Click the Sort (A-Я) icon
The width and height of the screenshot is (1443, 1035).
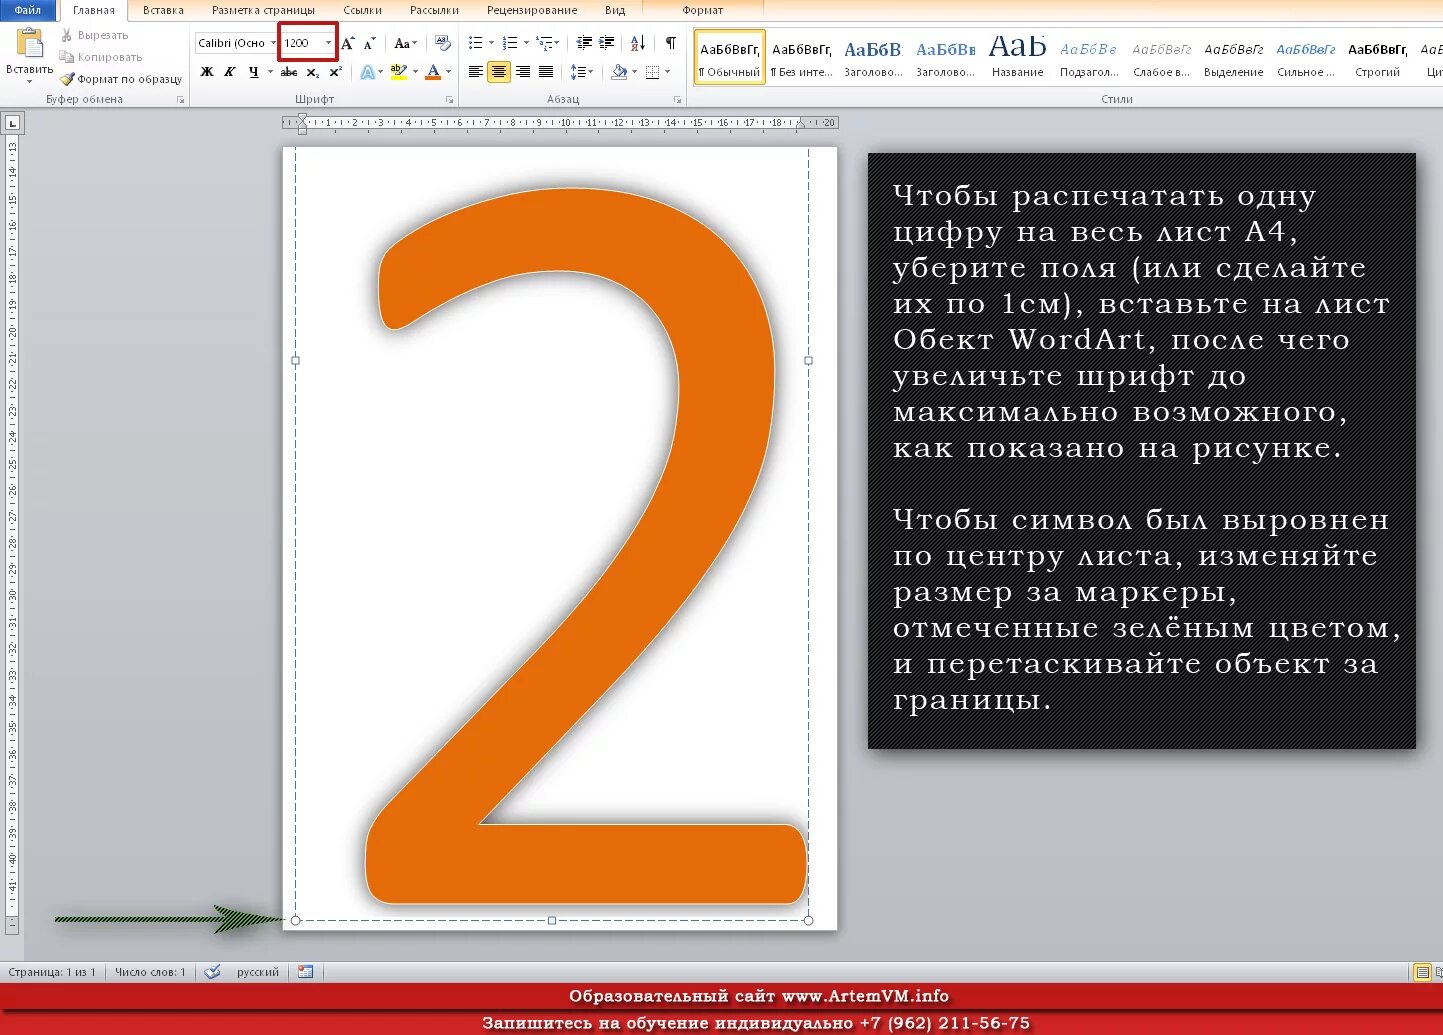point(637,43)
